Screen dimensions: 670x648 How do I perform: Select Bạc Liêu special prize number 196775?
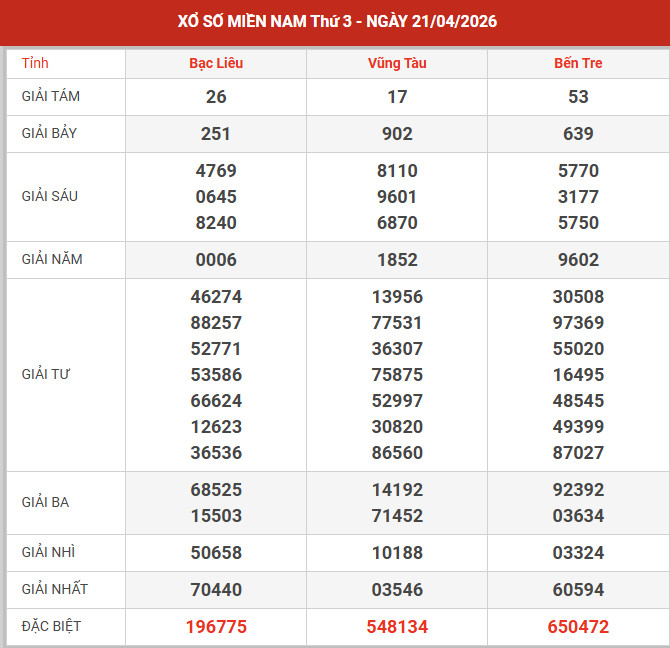[x=216, y=627]
